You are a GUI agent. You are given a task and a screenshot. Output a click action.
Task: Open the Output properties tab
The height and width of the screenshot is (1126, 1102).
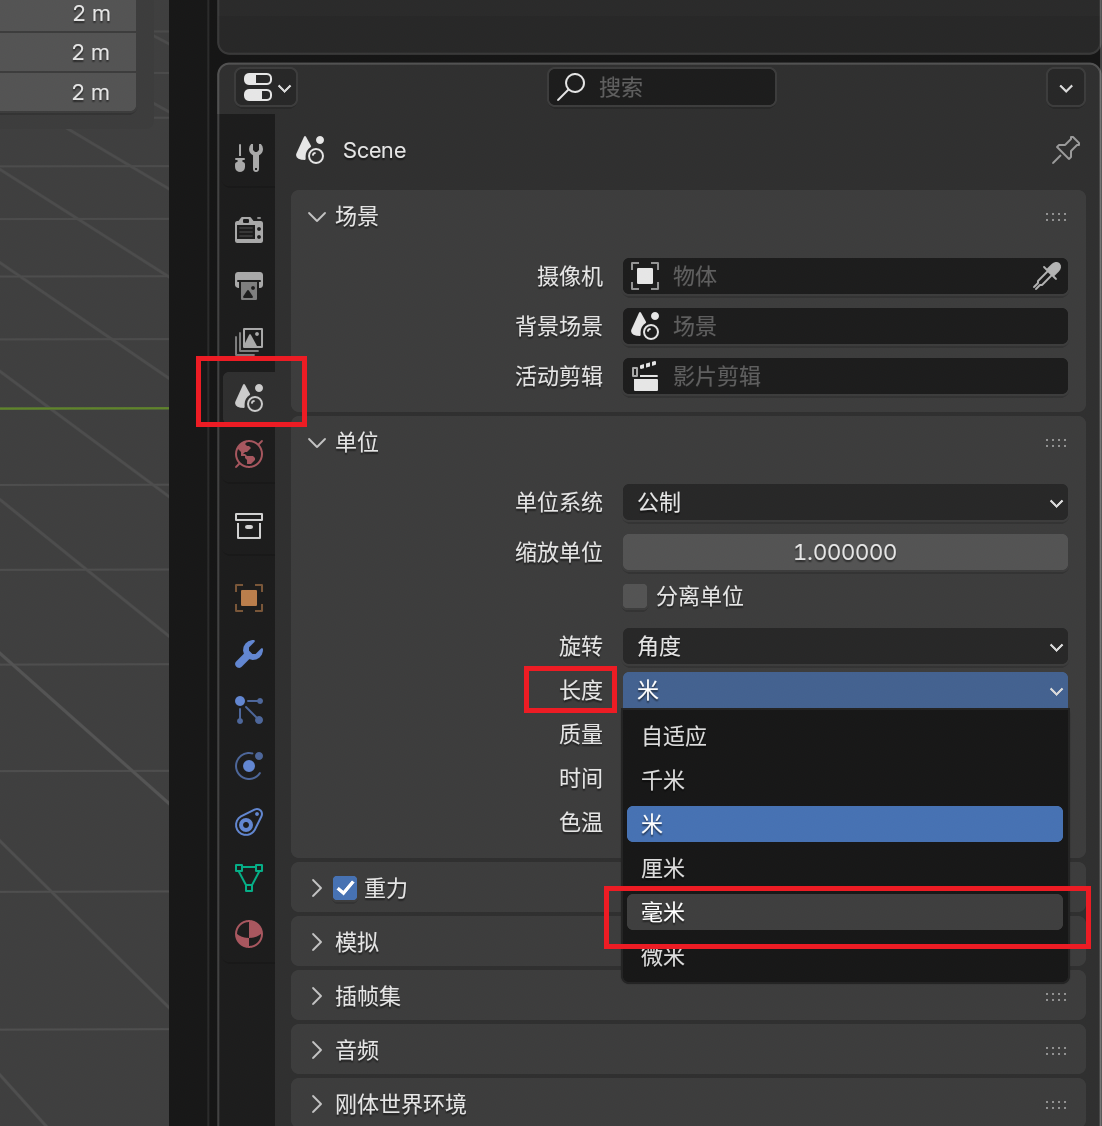pyautogui.click(x=249, y=285)
